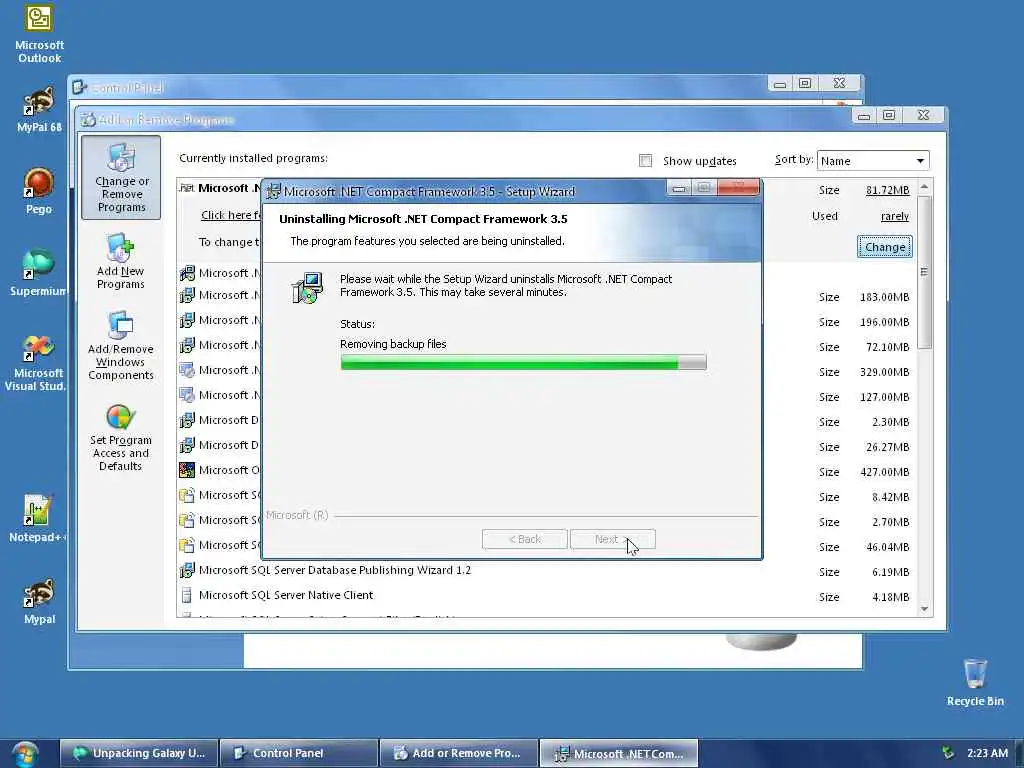Select Change or Remove Programs sidebar icon
Screen dimensions: 1024x768
121,178
